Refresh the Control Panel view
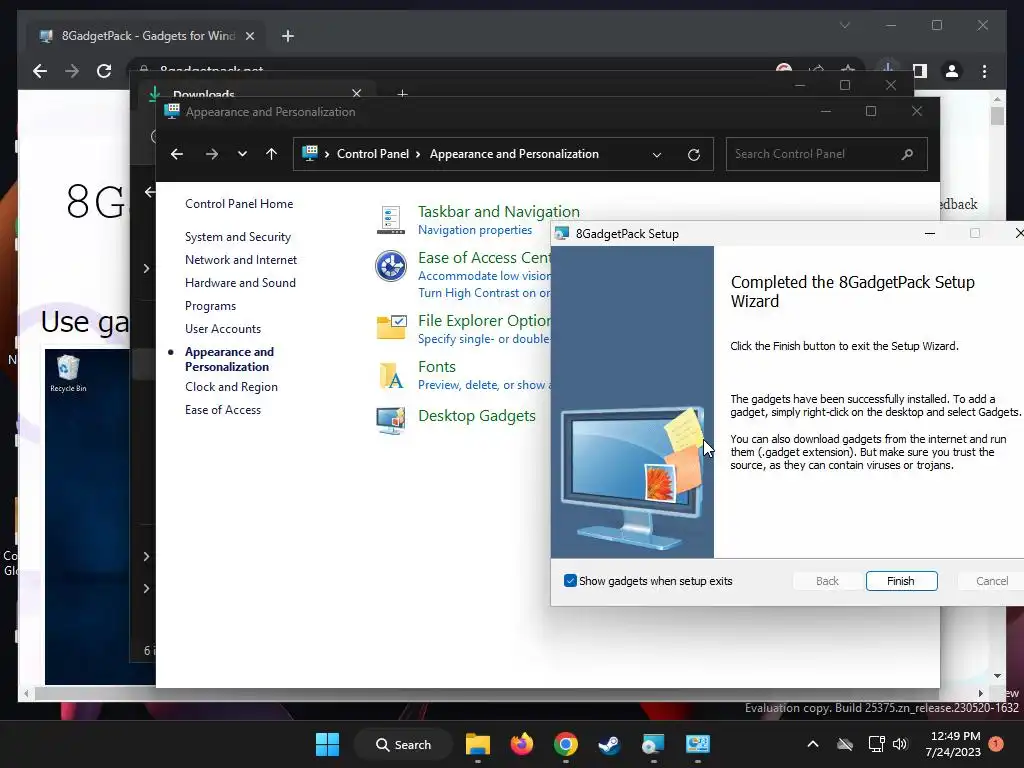Image resolution: width=1024 pixels, height=768 pixels. point(694,155)
